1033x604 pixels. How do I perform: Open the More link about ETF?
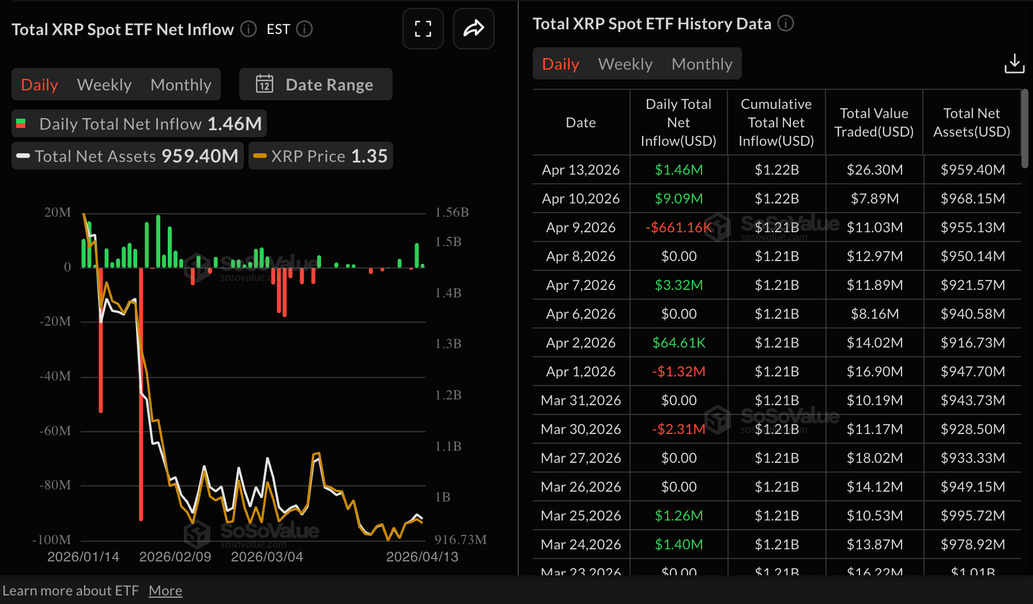[165, 591]
